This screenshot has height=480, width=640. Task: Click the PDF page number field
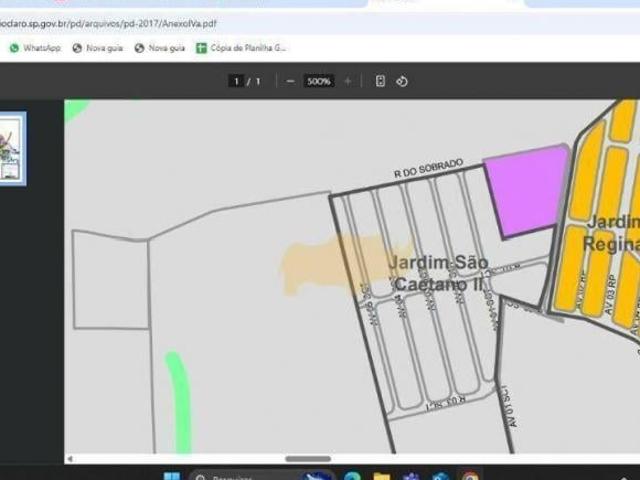[x=236, y=81]
